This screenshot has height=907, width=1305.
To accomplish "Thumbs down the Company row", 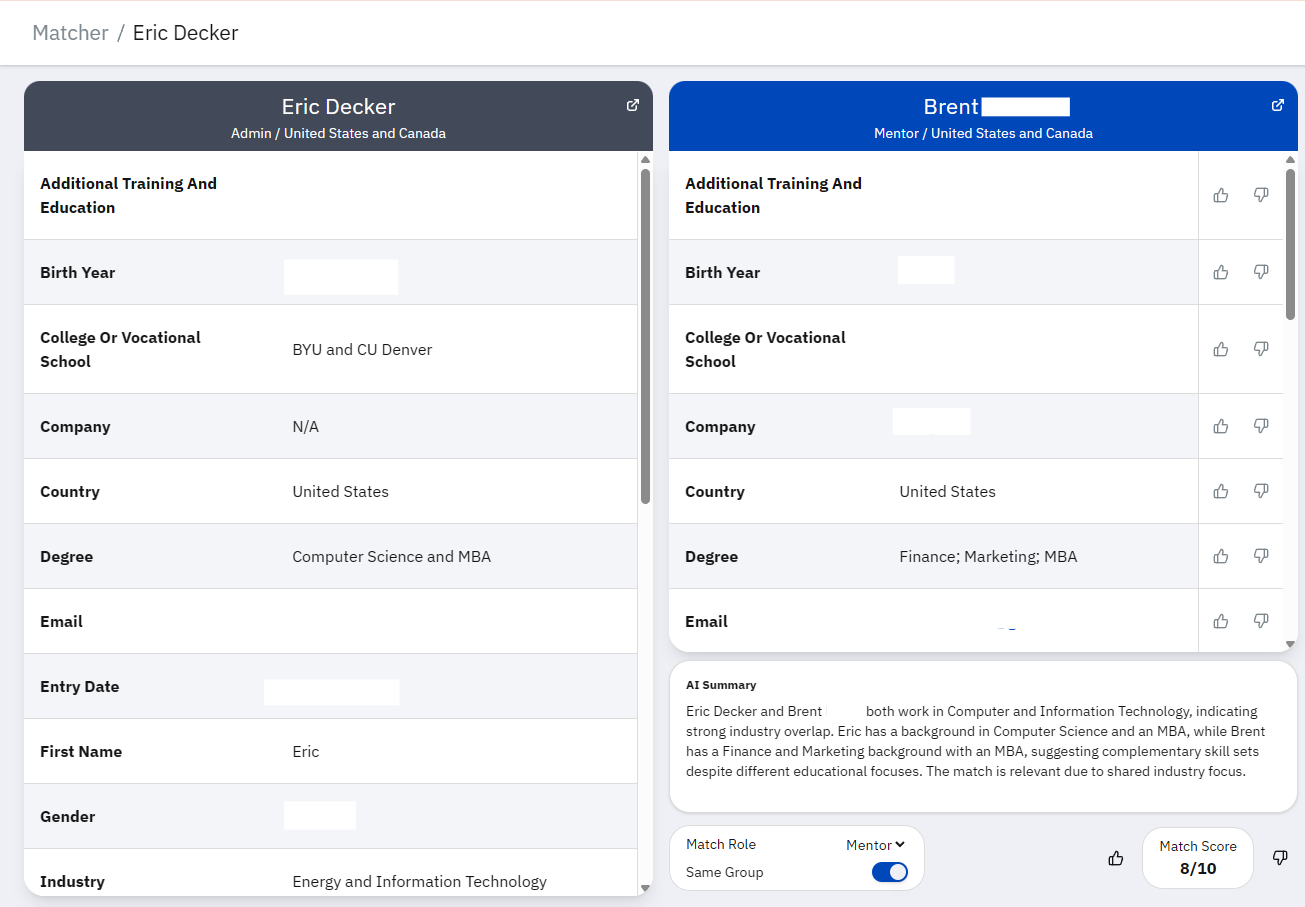I will 1261,426.
